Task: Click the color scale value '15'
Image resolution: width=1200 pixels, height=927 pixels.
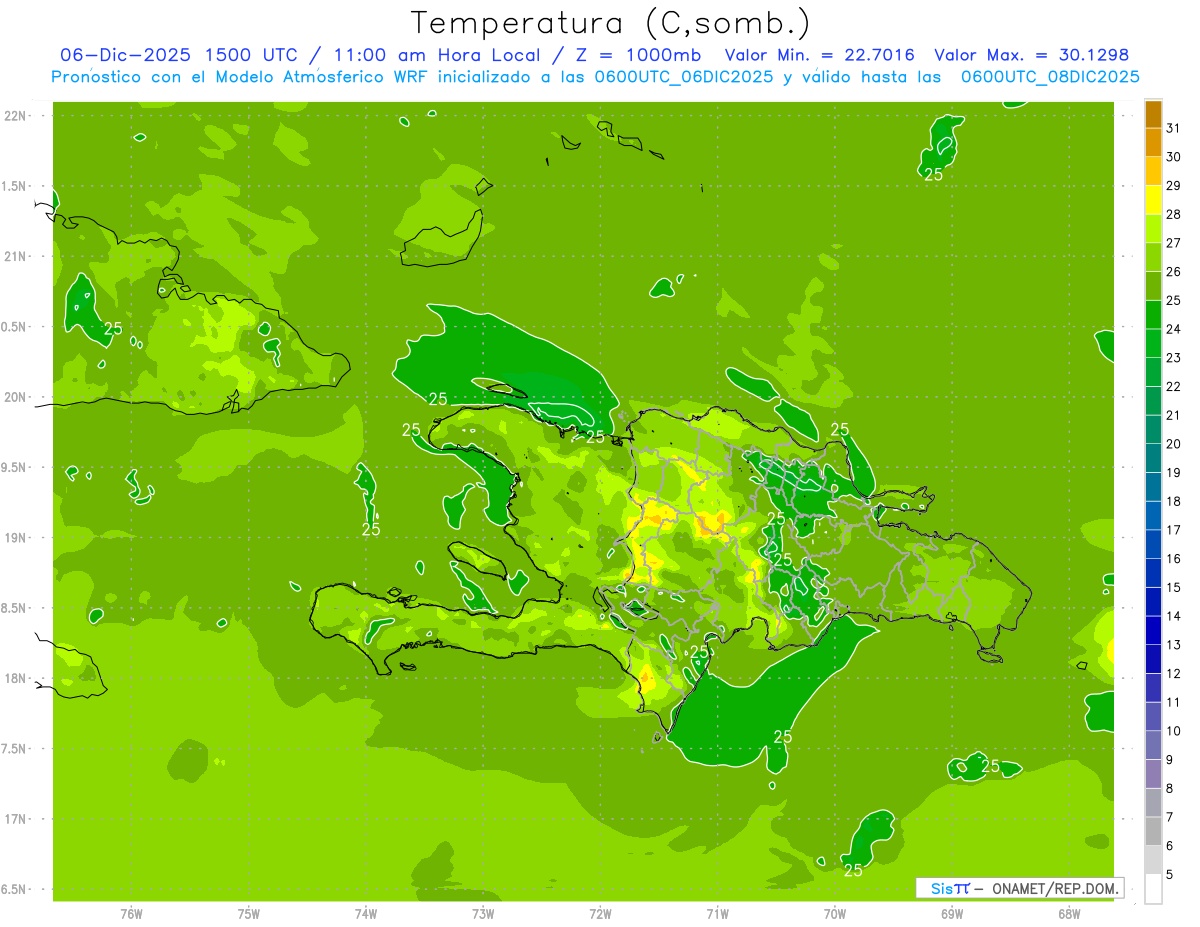Action: click(1174, 587)
